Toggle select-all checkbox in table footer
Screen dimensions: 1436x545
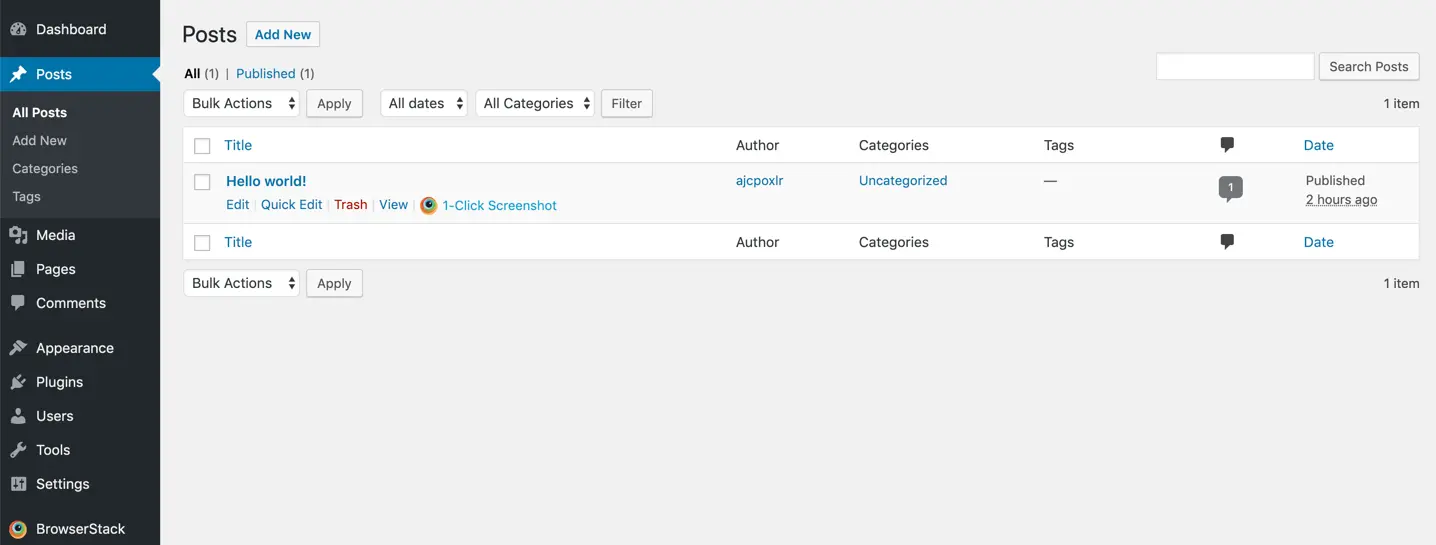202,243
